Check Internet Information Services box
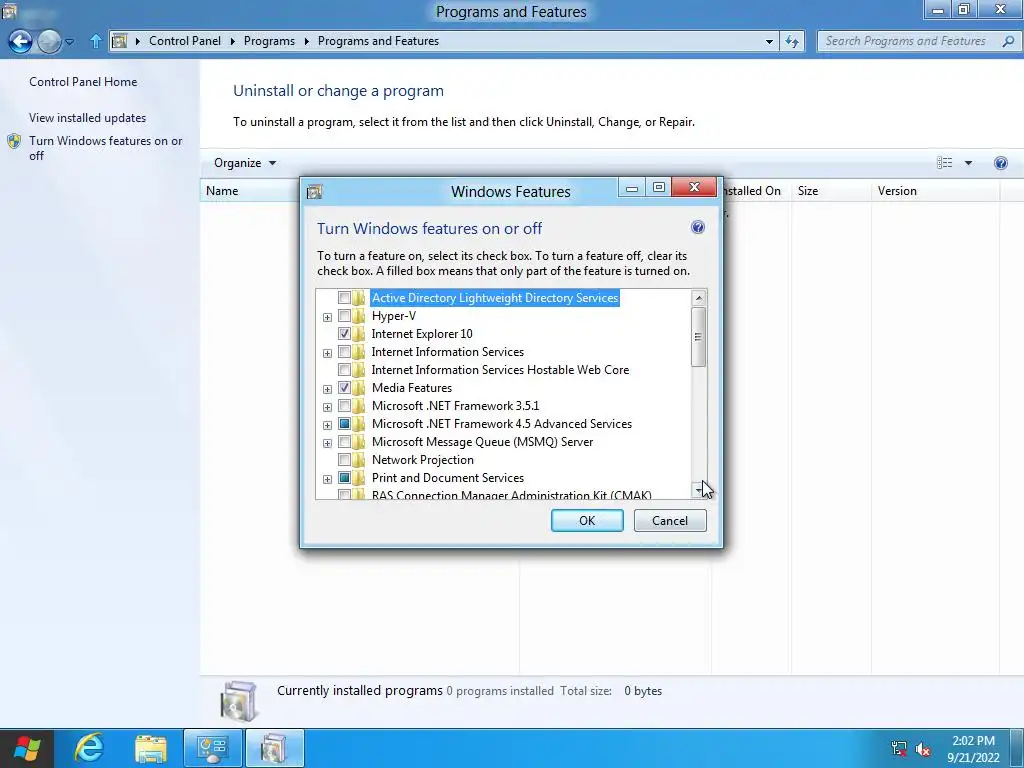This screenshot has width=1024, height=768. 344,352
